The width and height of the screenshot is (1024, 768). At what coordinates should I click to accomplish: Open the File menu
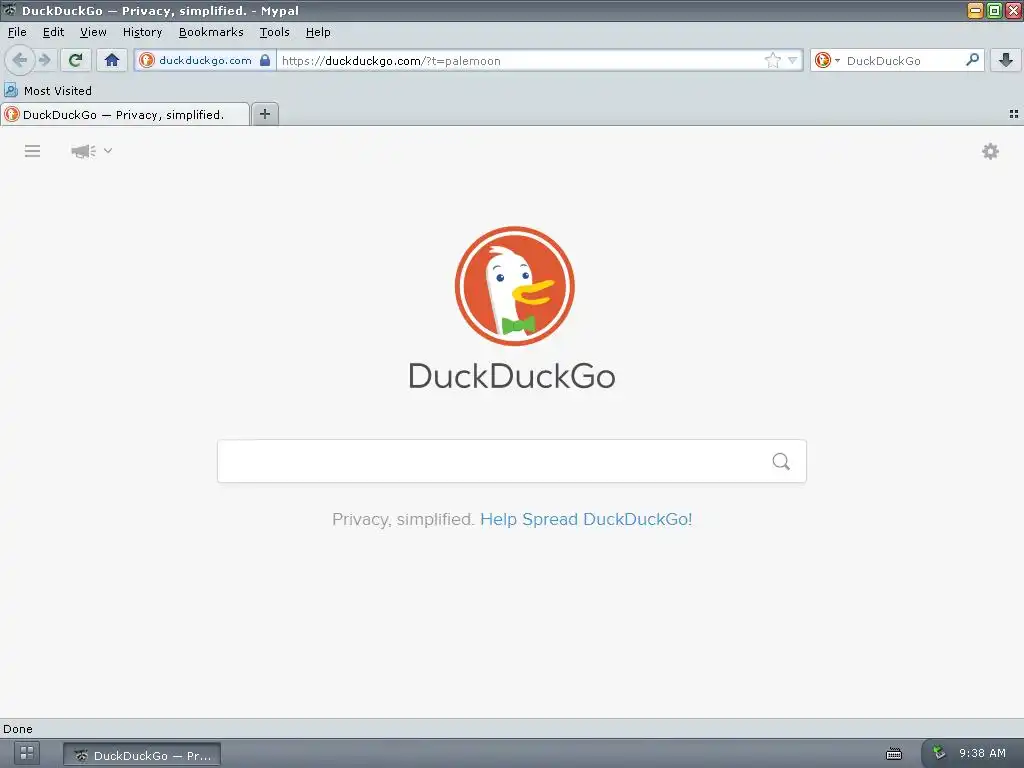coord(17,32)
